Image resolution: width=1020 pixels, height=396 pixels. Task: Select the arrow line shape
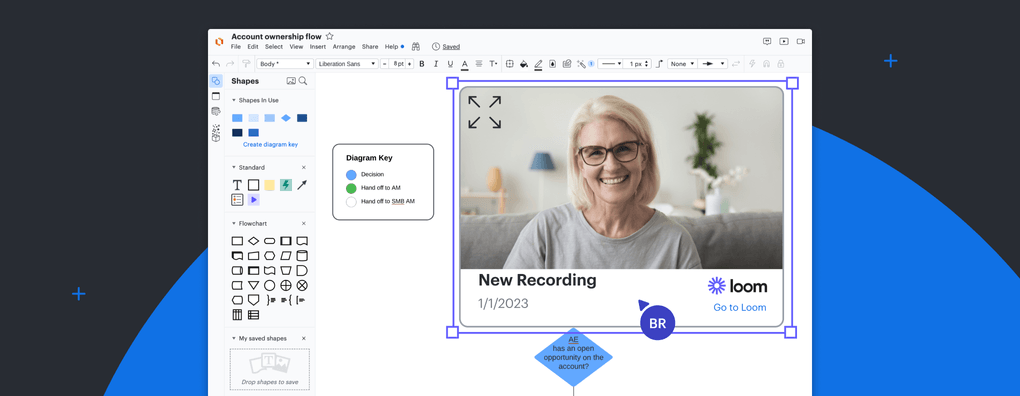[302, 185]
